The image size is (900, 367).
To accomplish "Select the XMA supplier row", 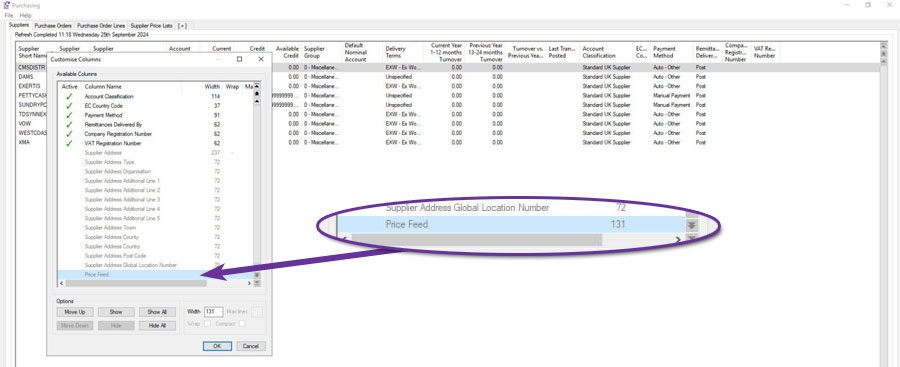I will [x=448, y=142].
